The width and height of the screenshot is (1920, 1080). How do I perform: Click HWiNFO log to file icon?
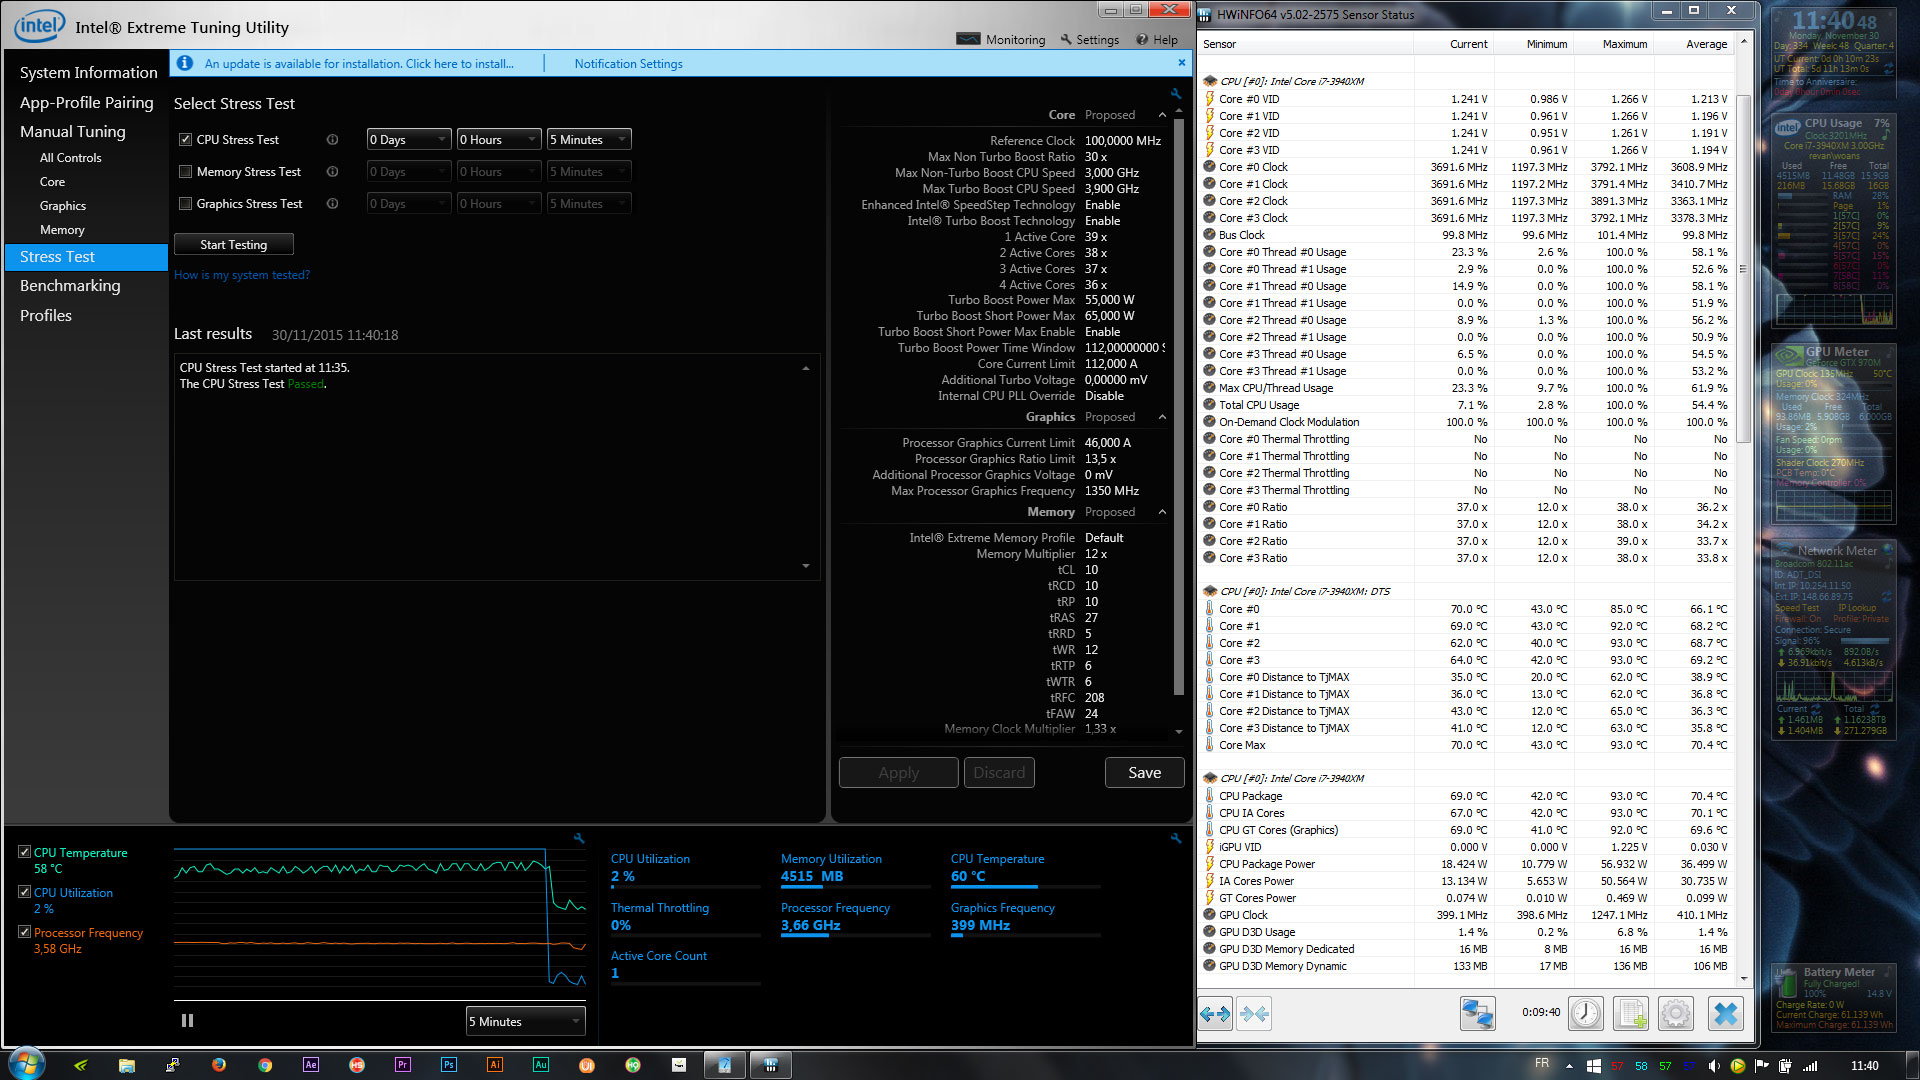point(1631,1014)
